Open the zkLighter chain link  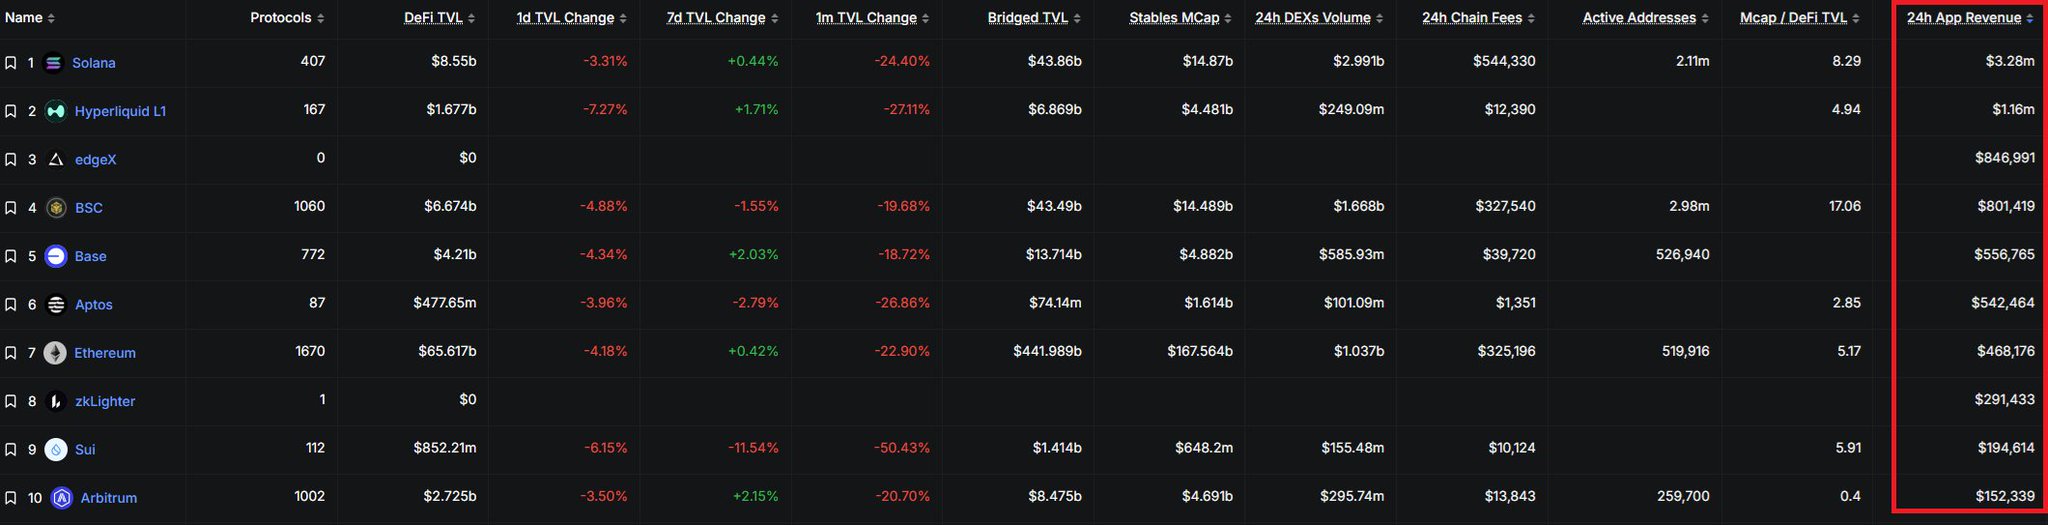click(x=105, y=401)
